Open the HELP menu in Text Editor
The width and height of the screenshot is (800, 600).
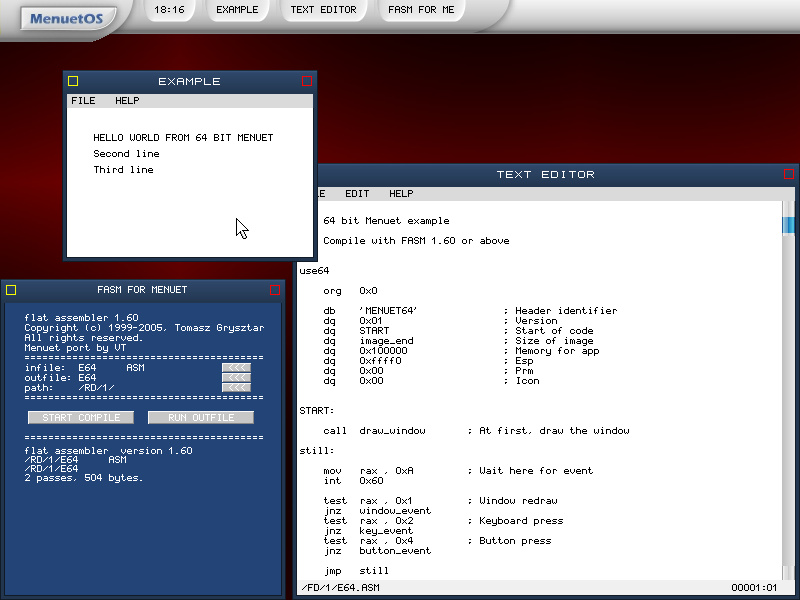pos(401,193)
